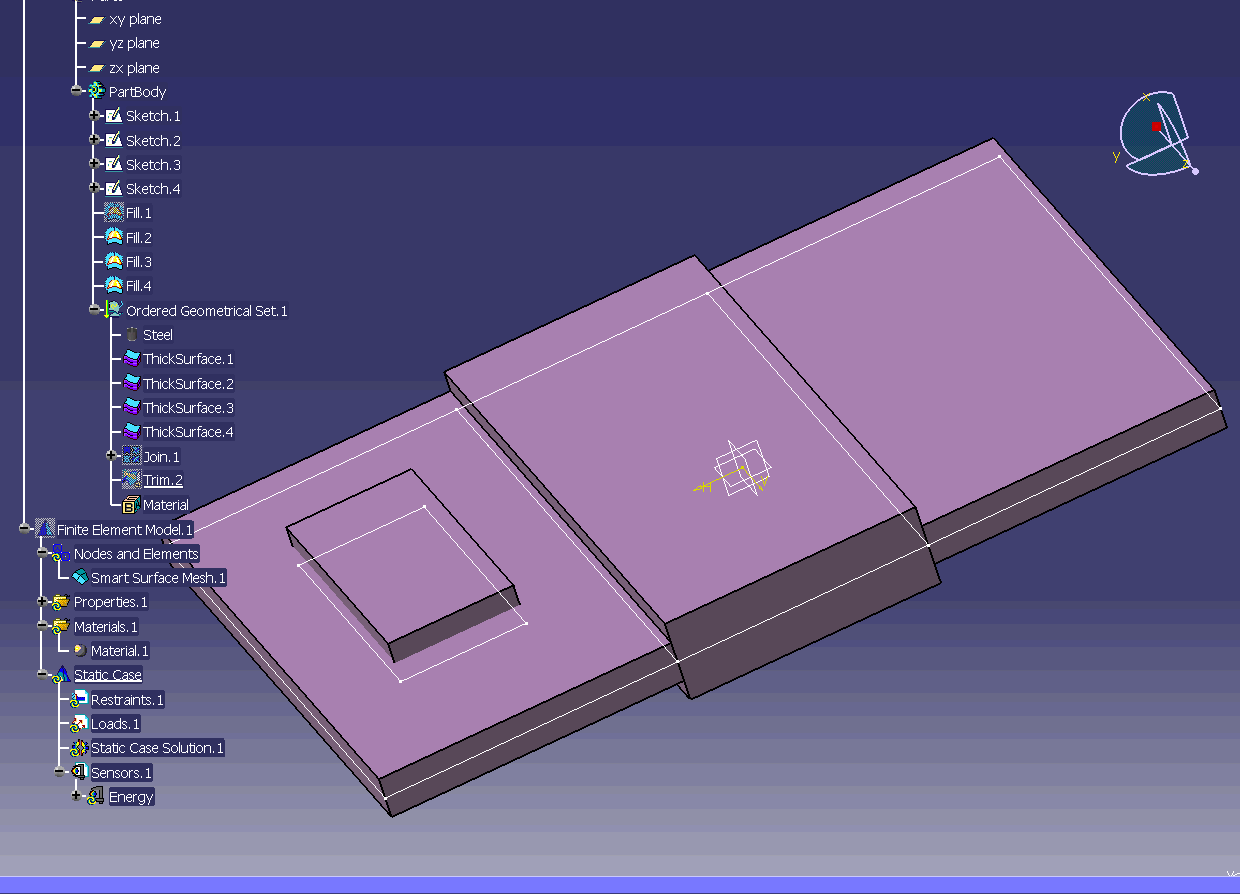Click the Fill.2 surface icon
1240x894 pixels.
pyautogui.click(x=114, y=237)
